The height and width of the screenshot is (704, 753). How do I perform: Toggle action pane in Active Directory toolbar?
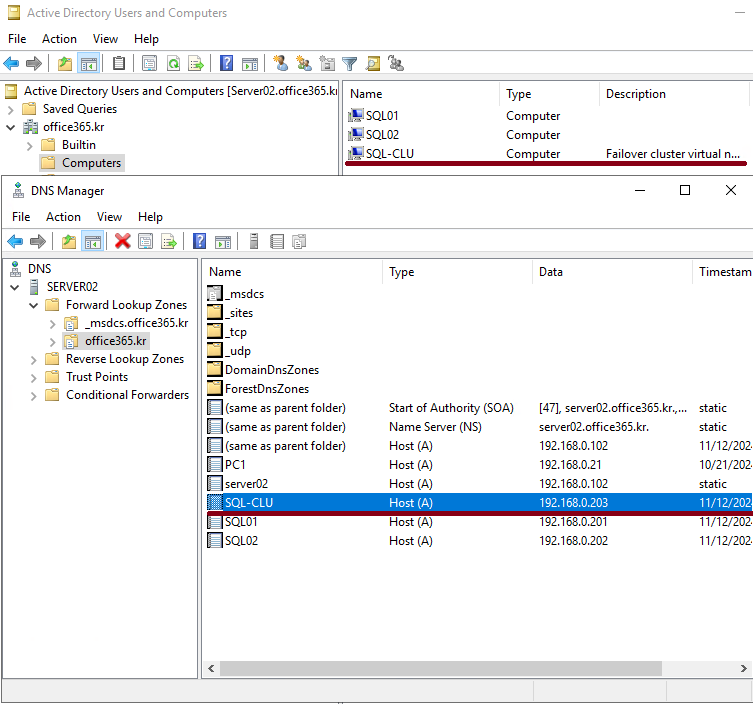[250, 63]
